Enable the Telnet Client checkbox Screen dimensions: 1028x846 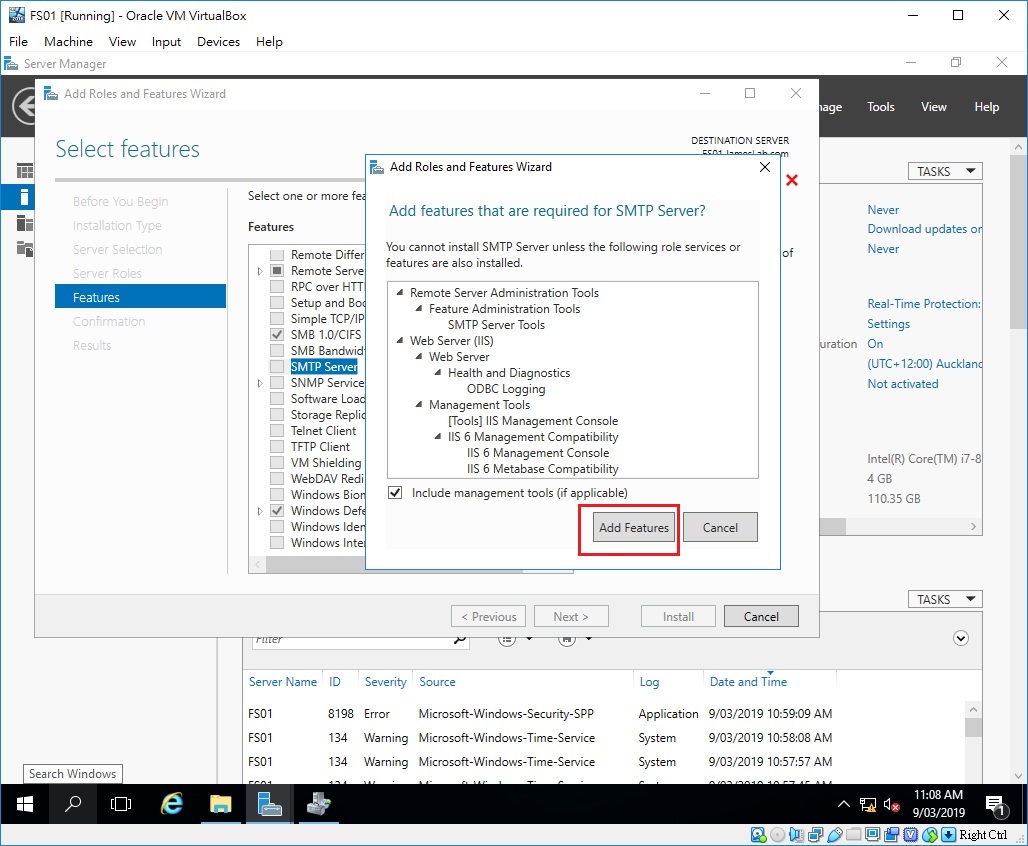(277, 430)
